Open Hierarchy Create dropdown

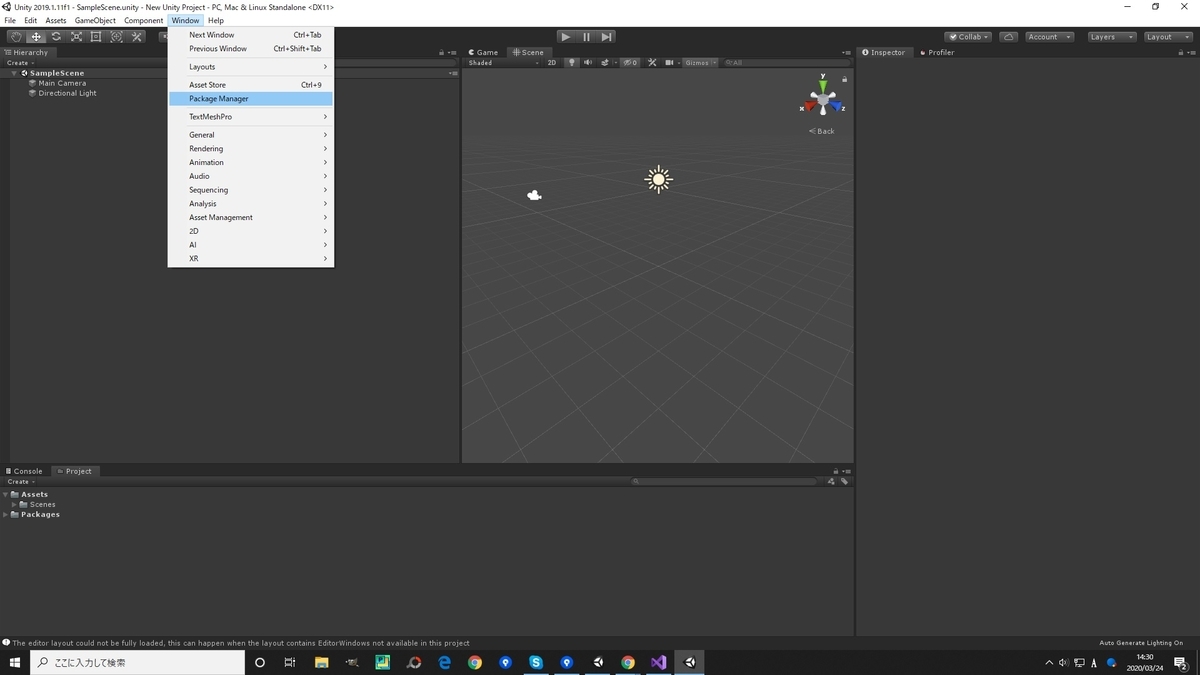click(x=21, y=63)
